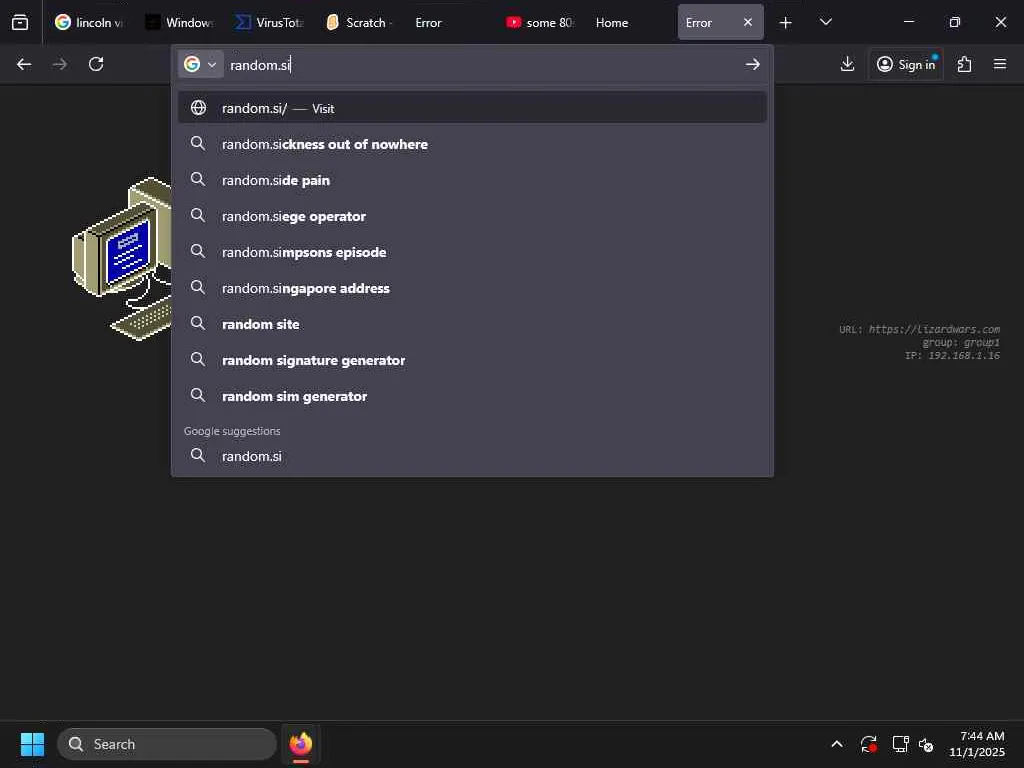Open the Windows Start menu
The image size is (1024, 768).
32,744
